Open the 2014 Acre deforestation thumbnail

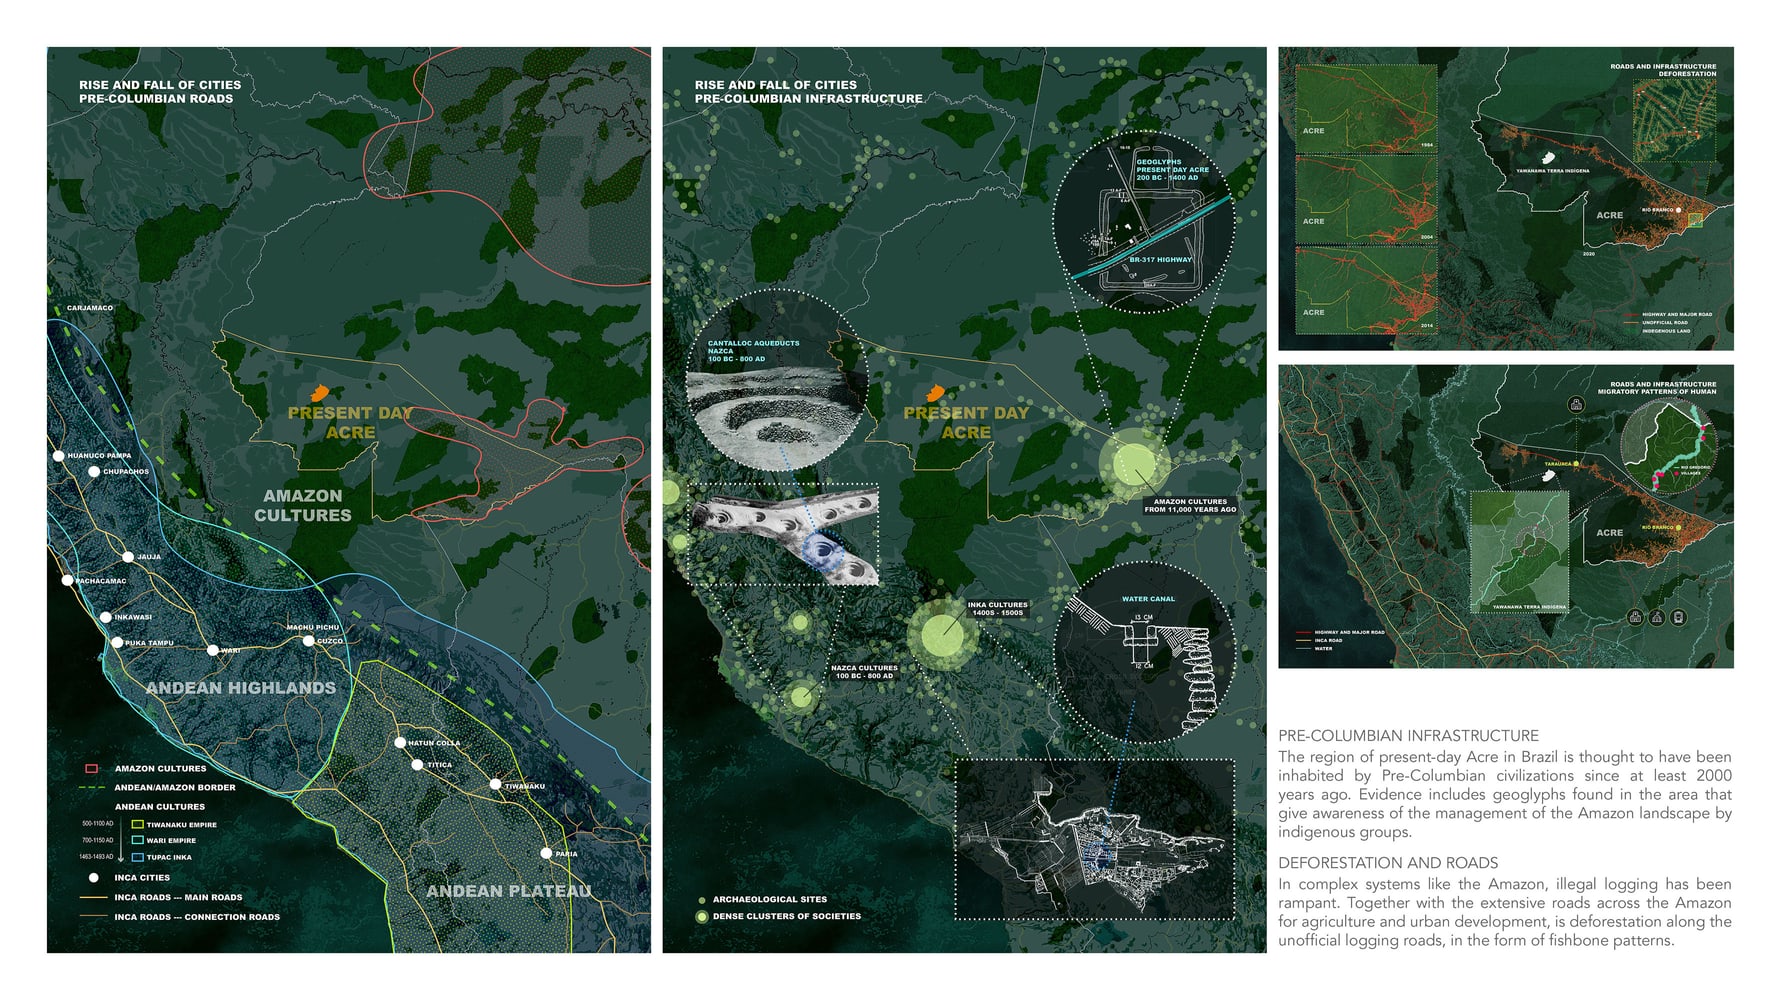click(x=1366, y=291)
